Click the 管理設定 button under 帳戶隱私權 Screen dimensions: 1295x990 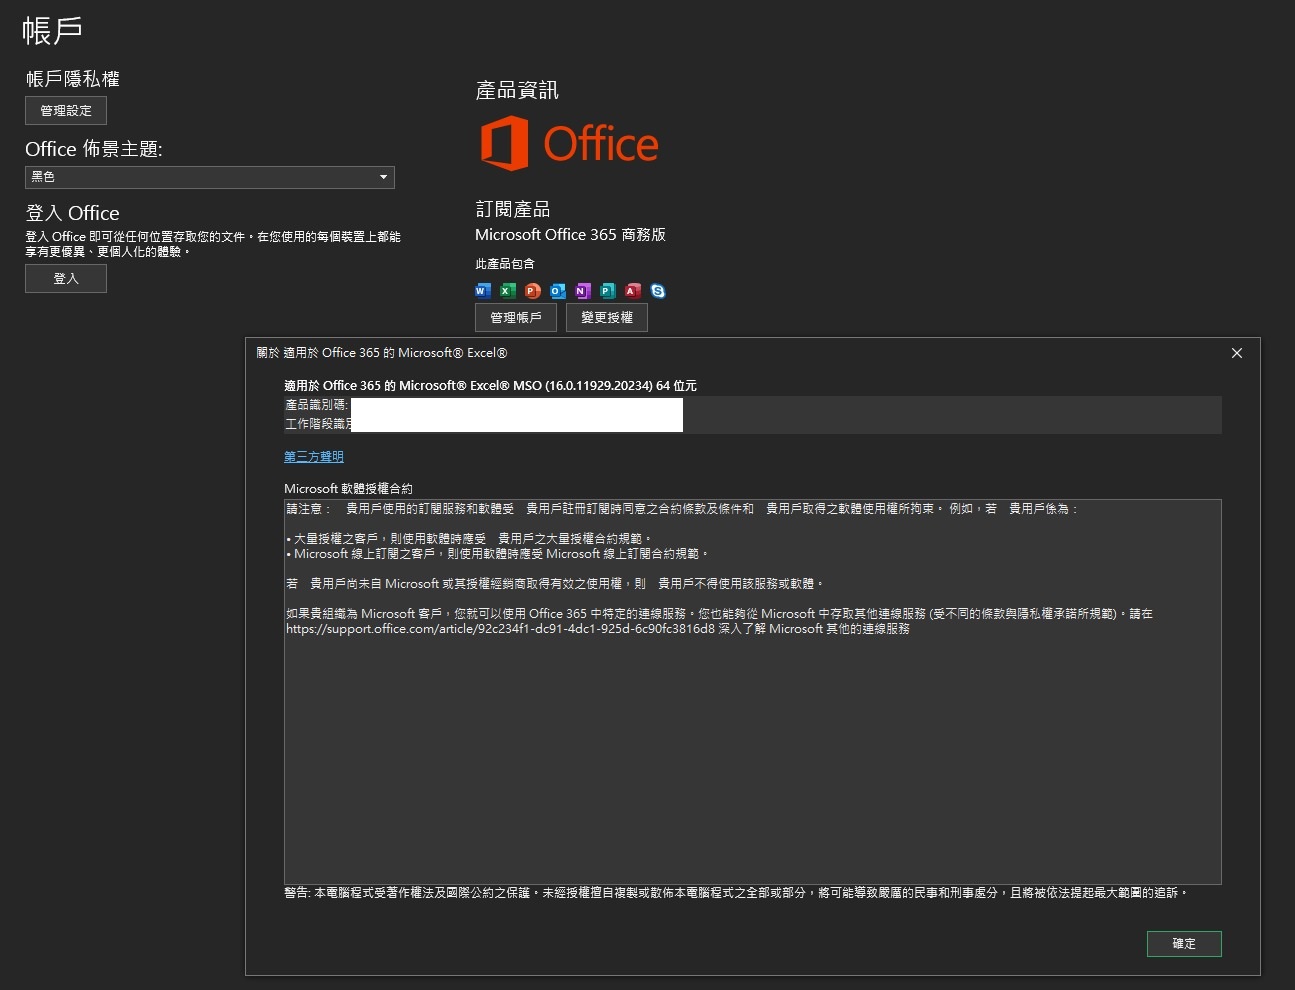point(66,111)
